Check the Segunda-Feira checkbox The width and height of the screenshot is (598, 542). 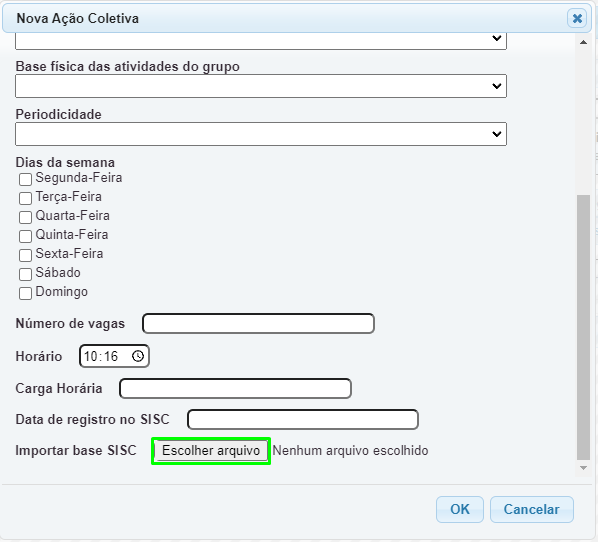[25, 179]
